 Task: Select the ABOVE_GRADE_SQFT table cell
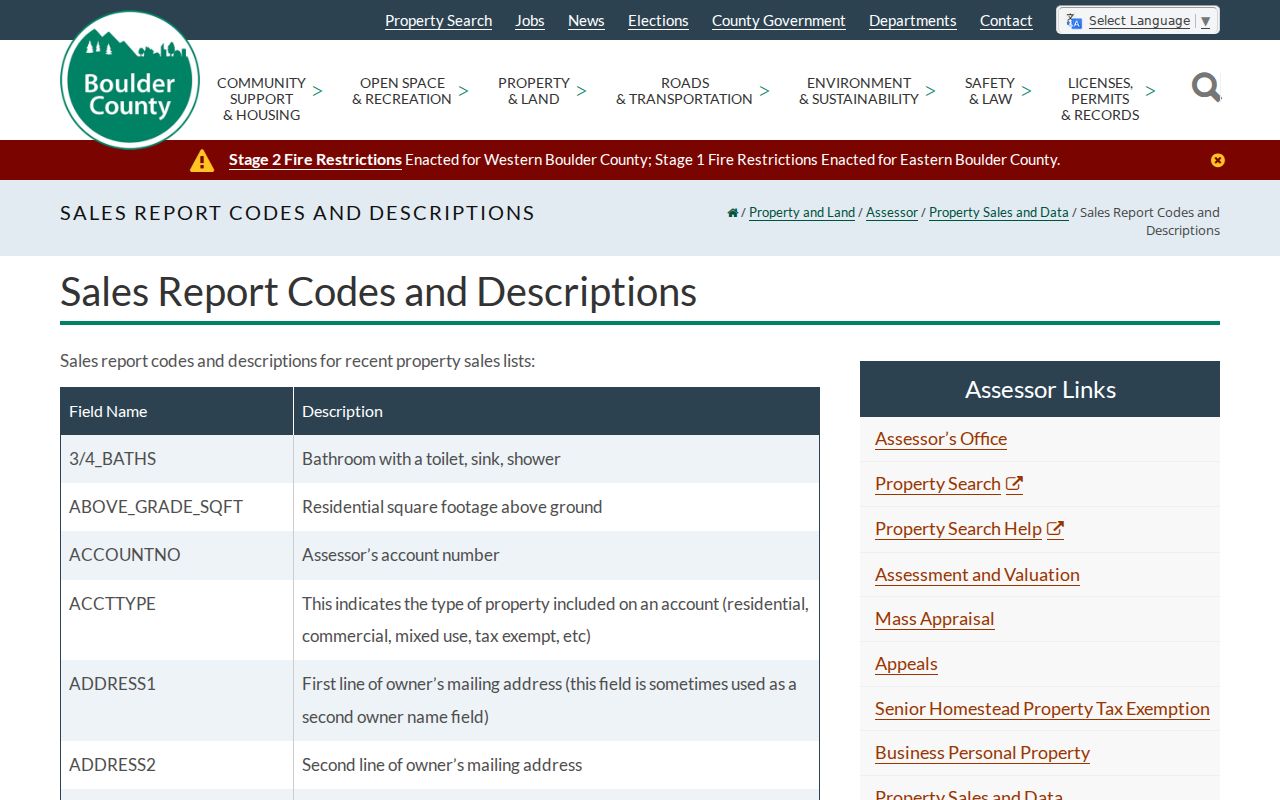click(177, 507)
